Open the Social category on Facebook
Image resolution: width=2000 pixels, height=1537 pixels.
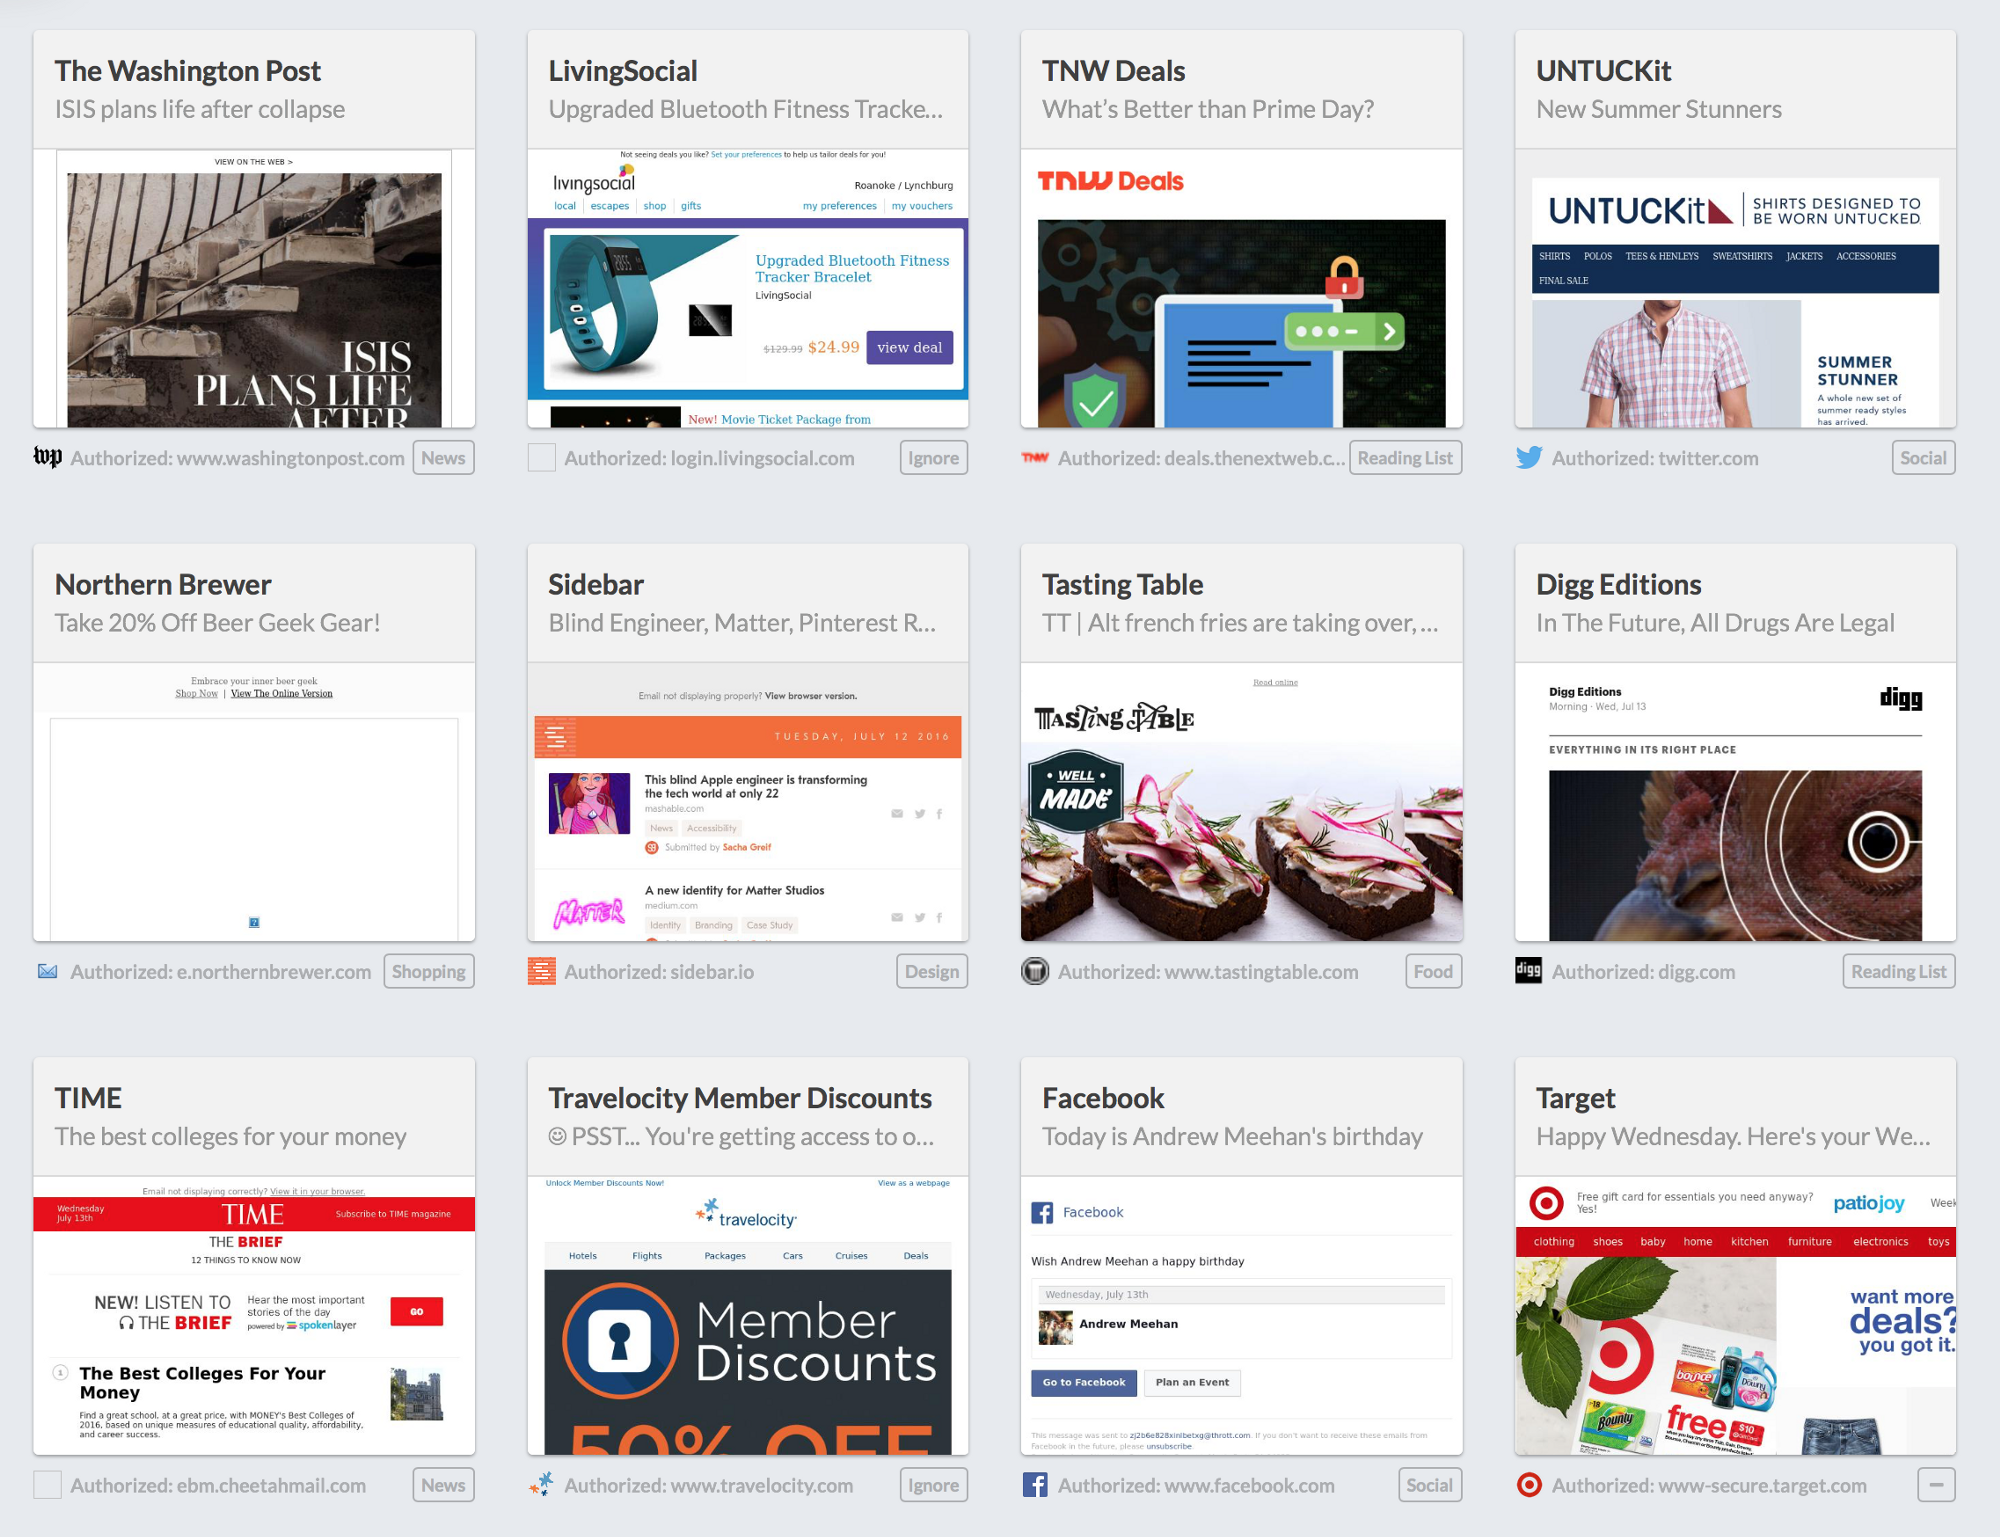[1429, 1485]
